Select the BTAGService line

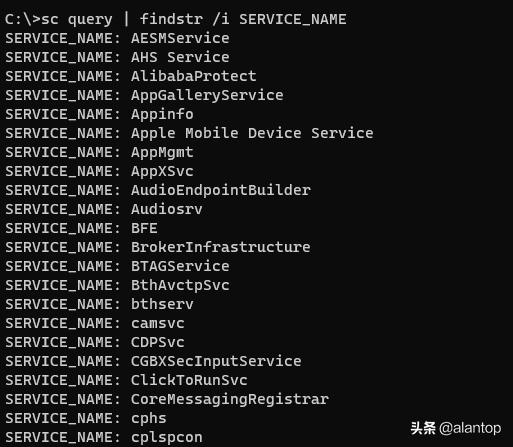point(117,266)
